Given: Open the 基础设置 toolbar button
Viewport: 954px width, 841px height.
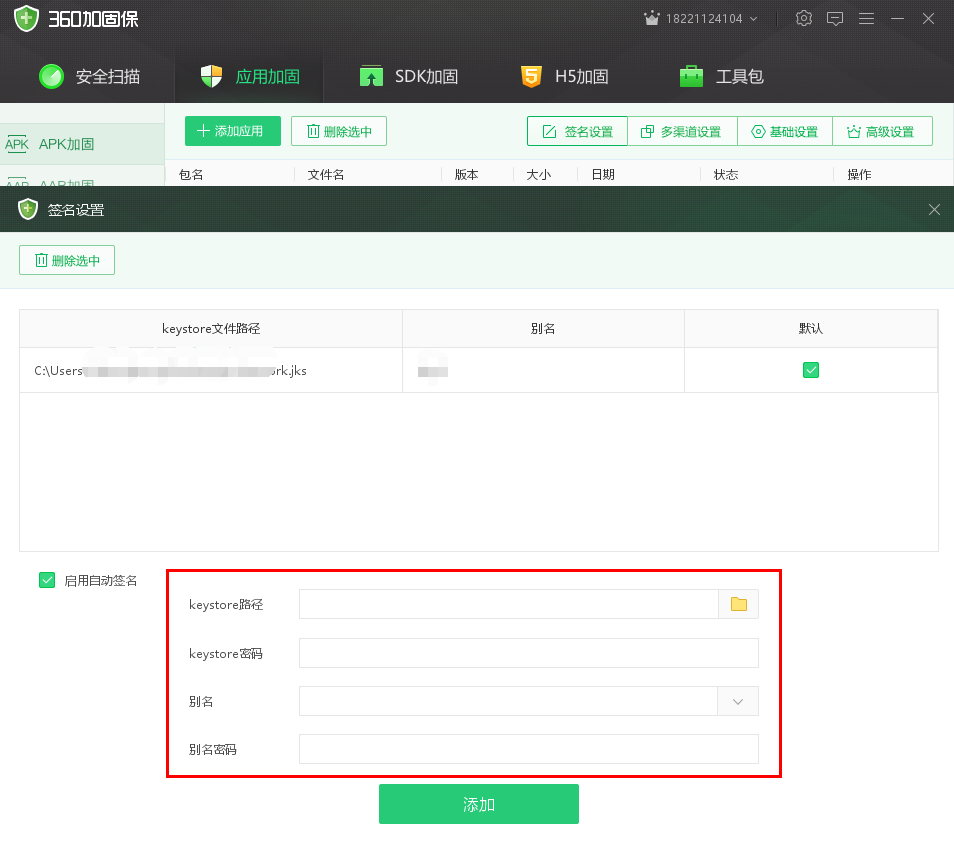Looking at the screenshot, I should 785,131.
